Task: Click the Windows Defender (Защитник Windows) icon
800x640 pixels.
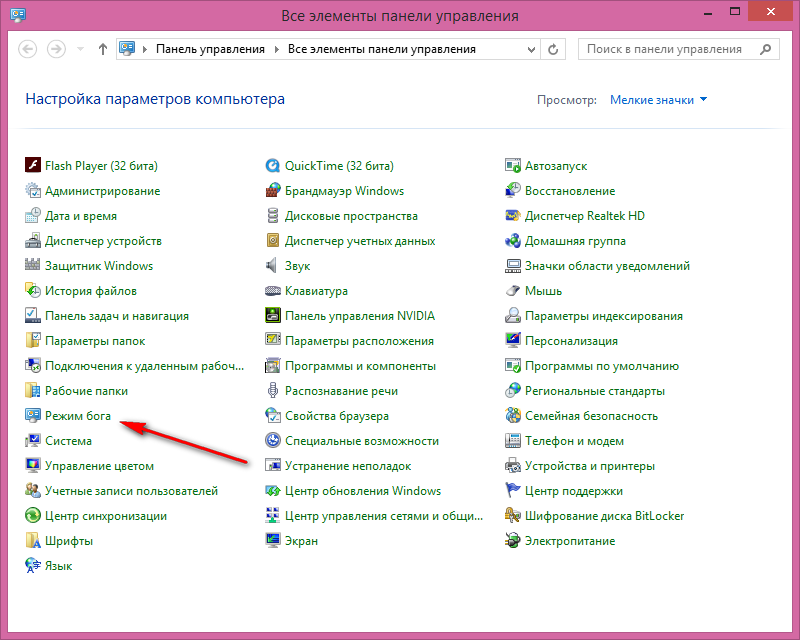Action: [x=33, y=265]
